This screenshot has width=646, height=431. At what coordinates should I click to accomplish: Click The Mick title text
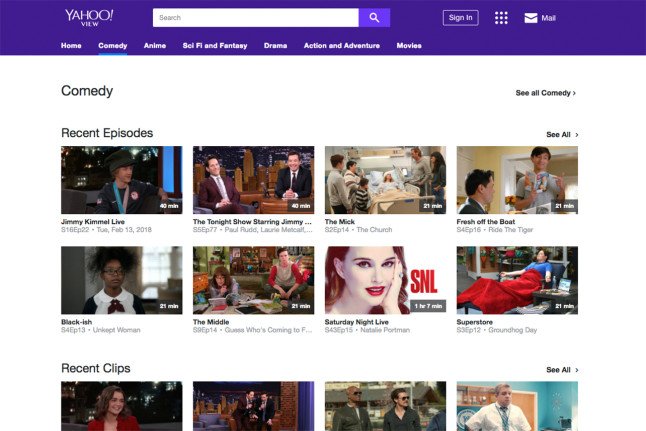pyautogui.click(x=339, y=222)
